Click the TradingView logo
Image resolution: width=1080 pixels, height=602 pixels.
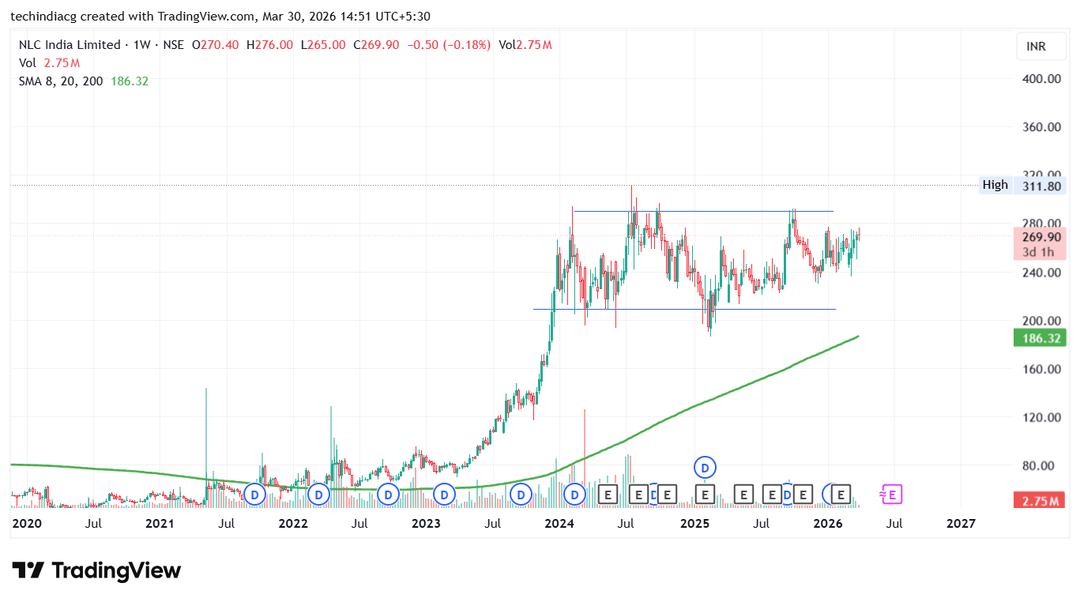coord(96,570)
